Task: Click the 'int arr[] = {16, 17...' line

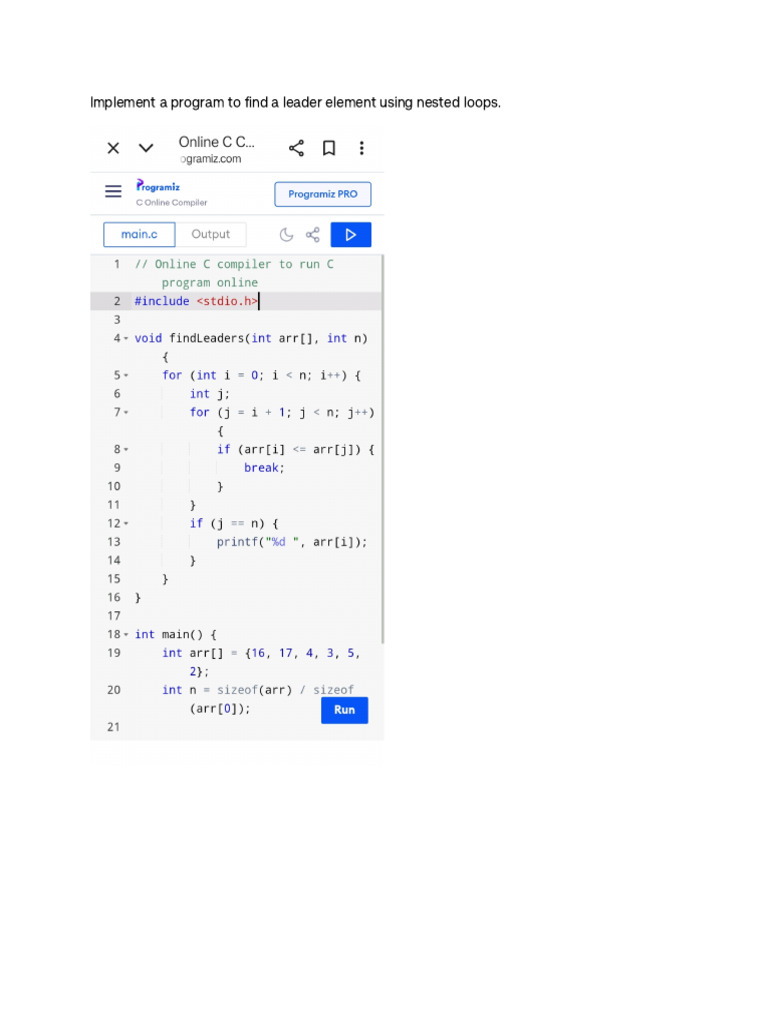Action: point(261,653)
